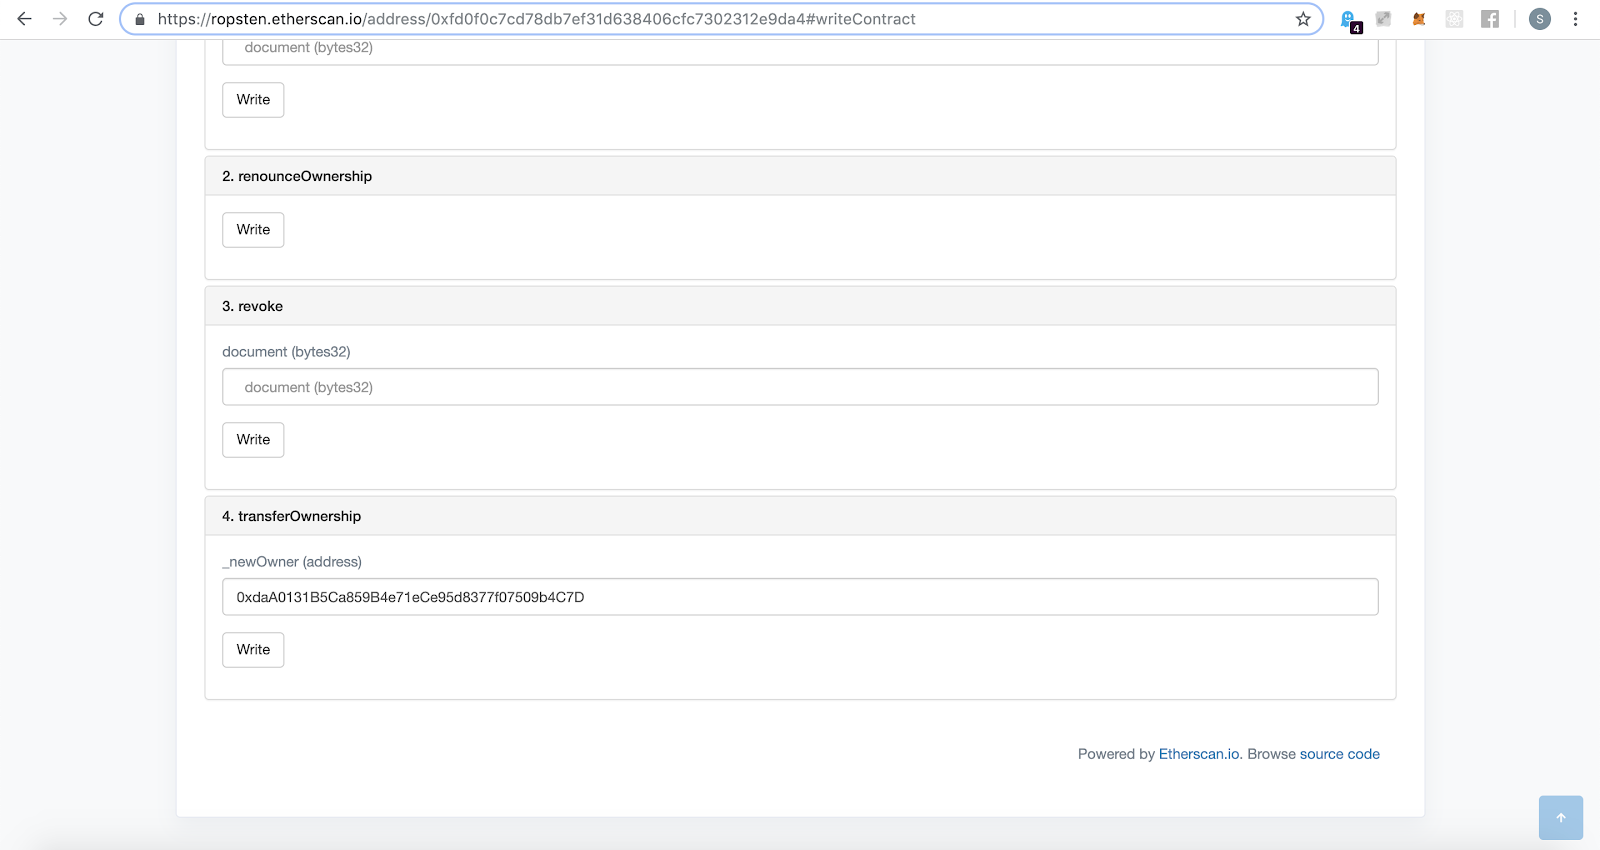Open the Etherscan.io link in footer
The image size is (1600, 850).
[1199, 754]
